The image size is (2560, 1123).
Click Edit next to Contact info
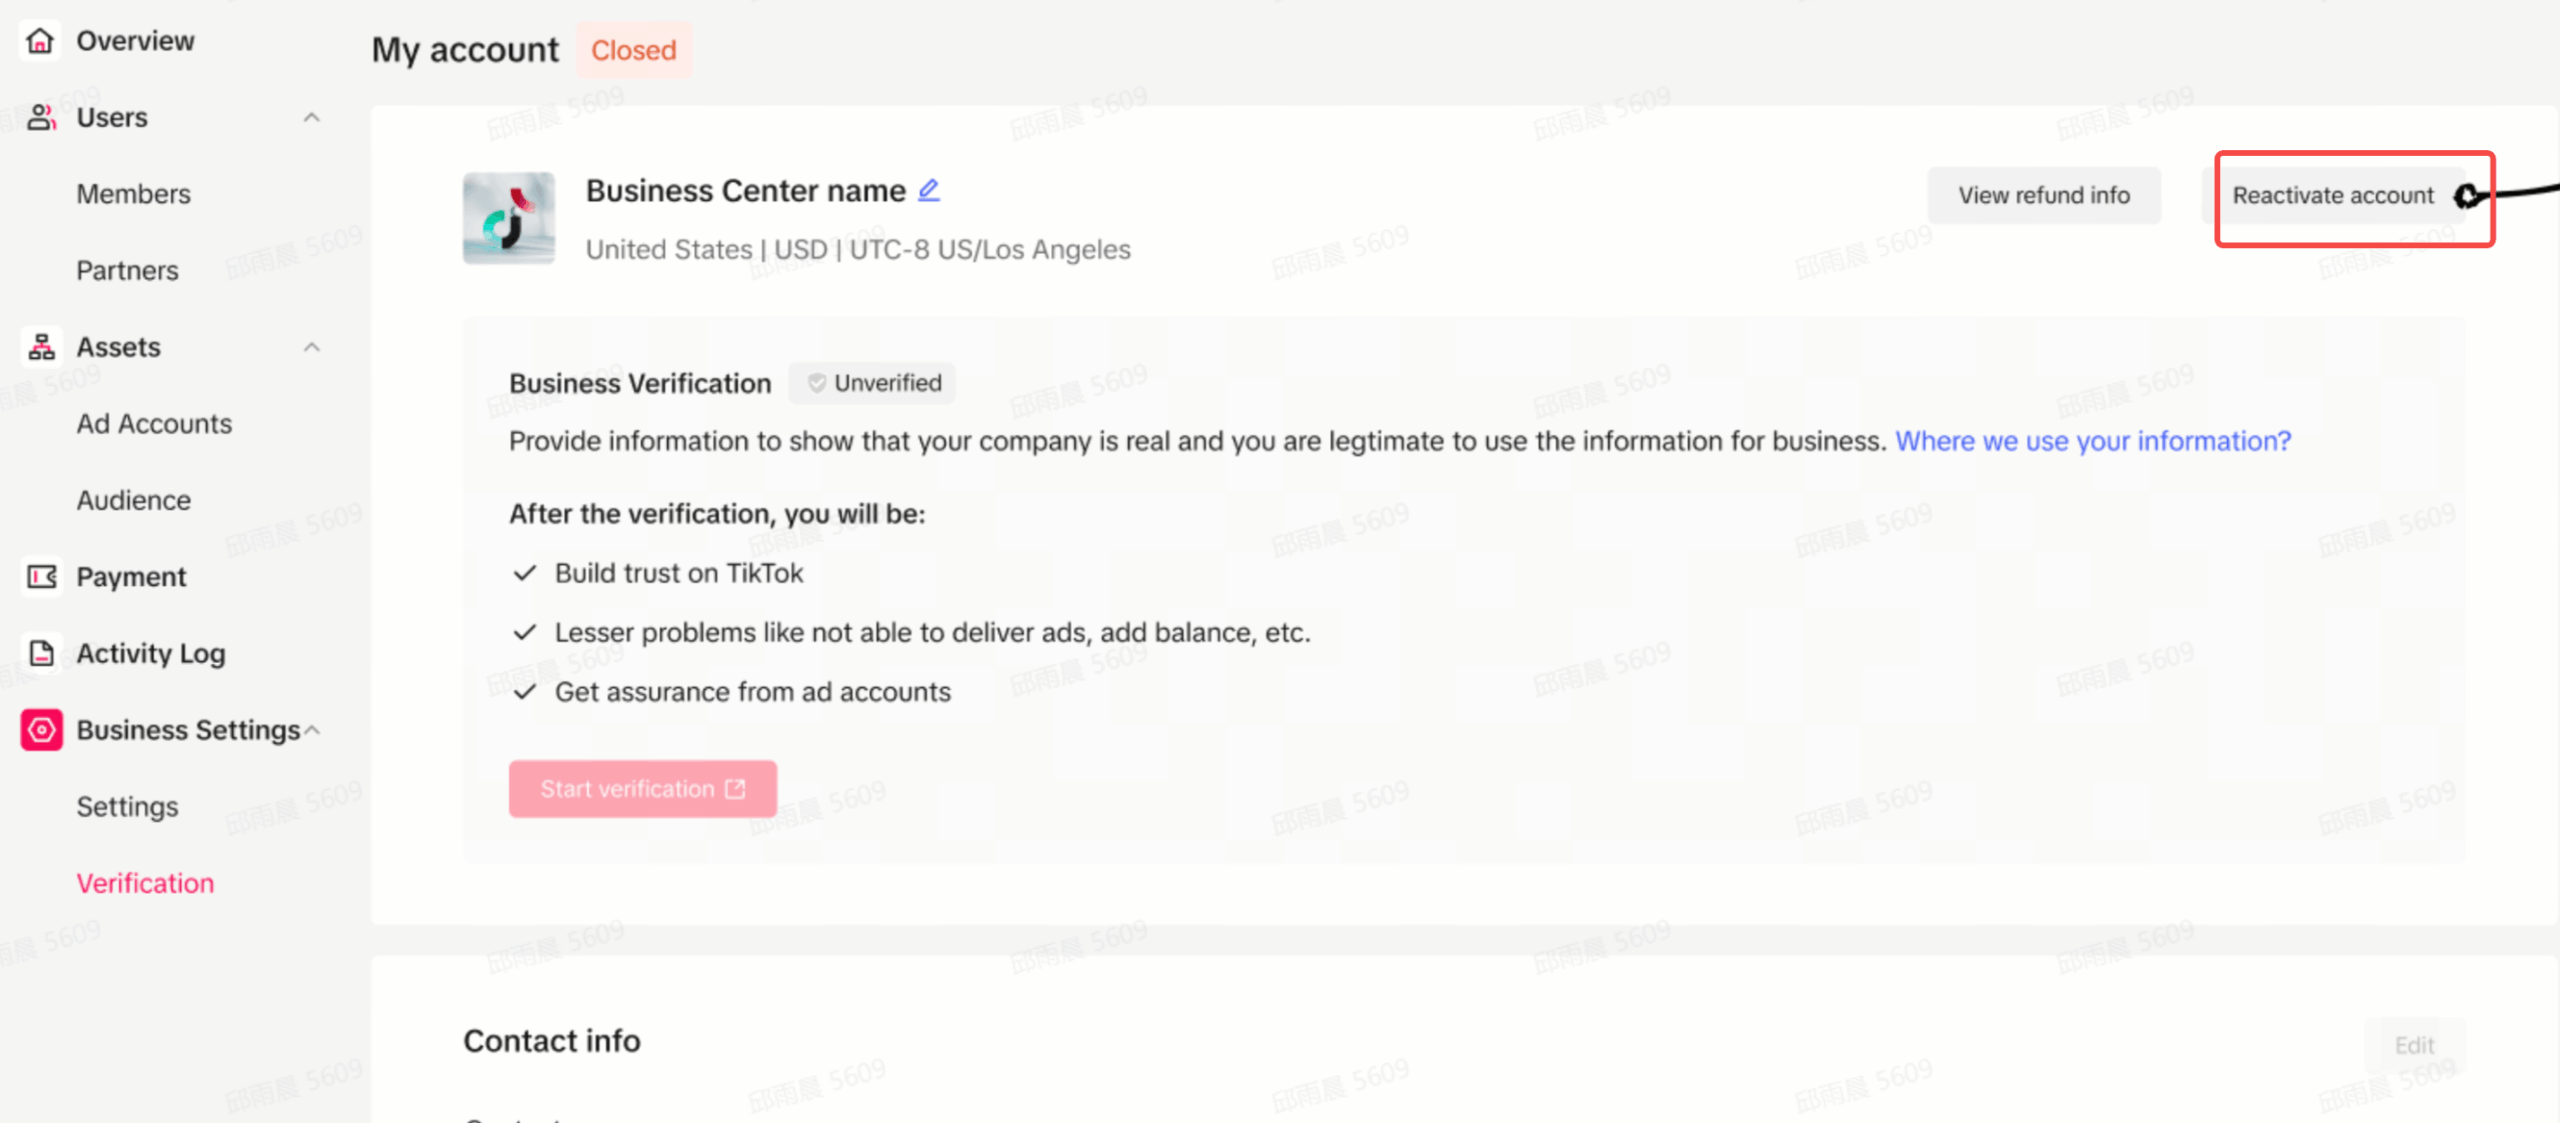[2414, 1045]
